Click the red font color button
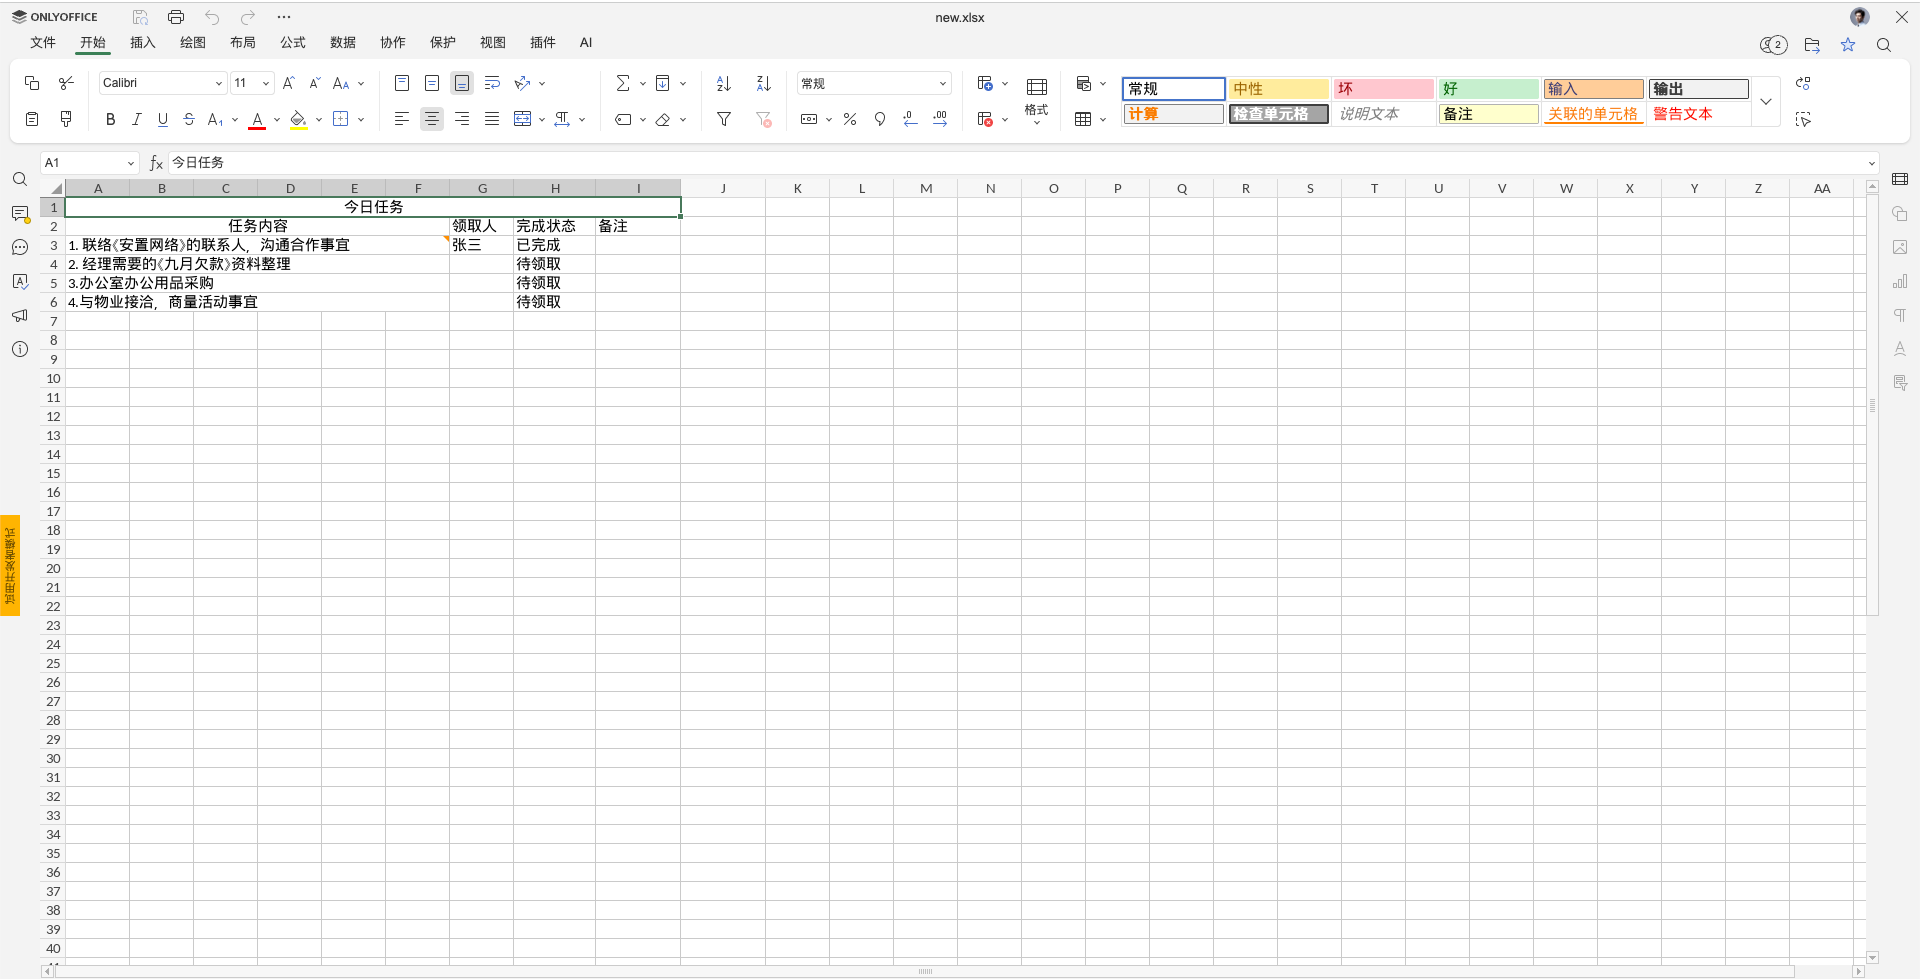The width and height of the screenshot is (1920, 979). pos(257,119)
